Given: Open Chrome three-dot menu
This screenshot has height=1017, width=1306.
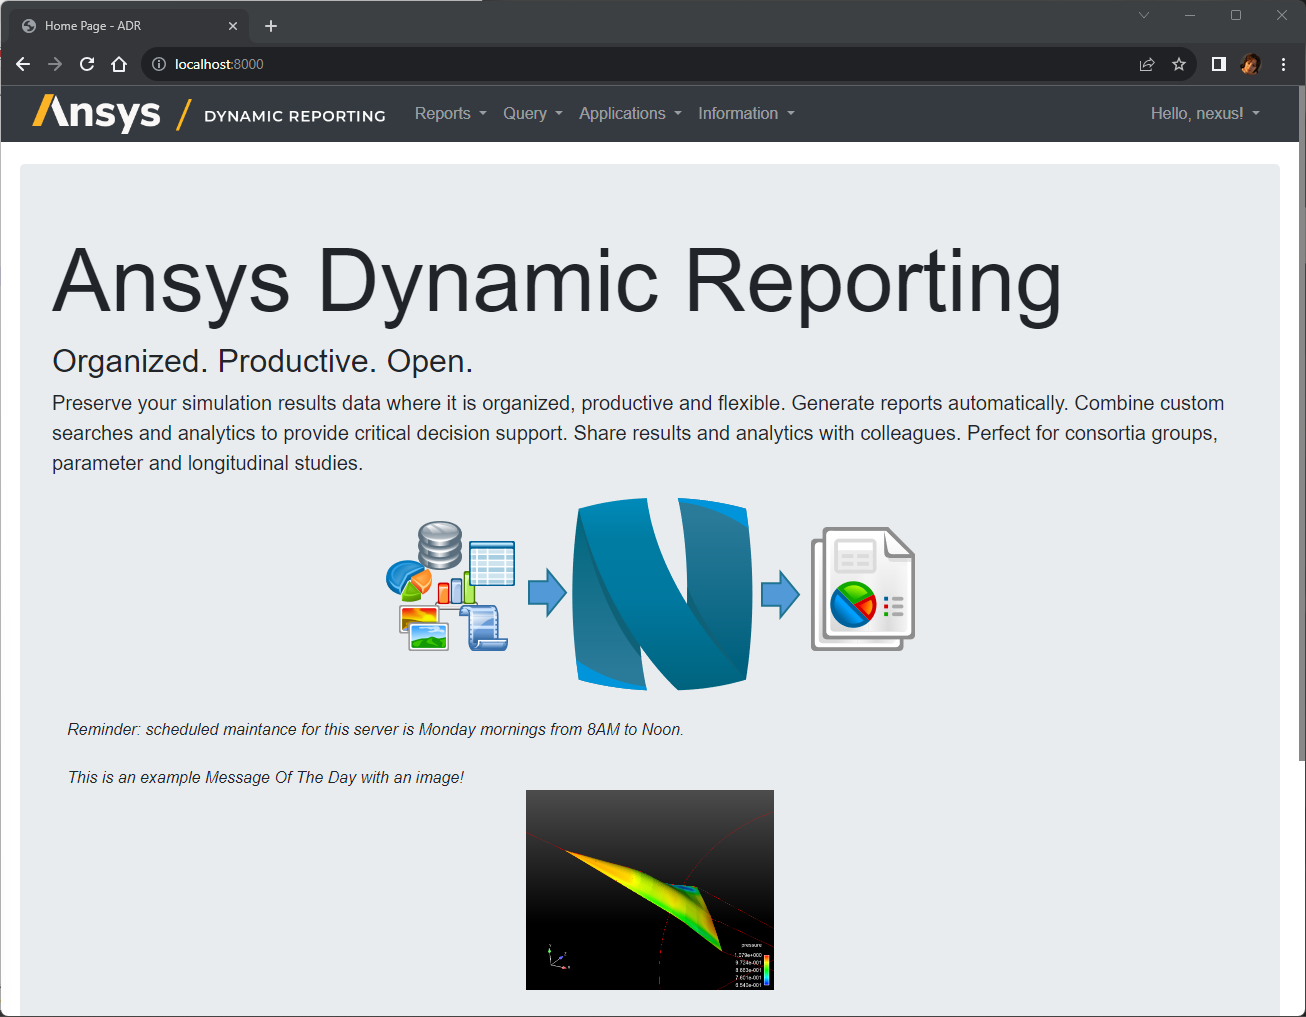Looking at the screenshot, I should coord(1283,64).
